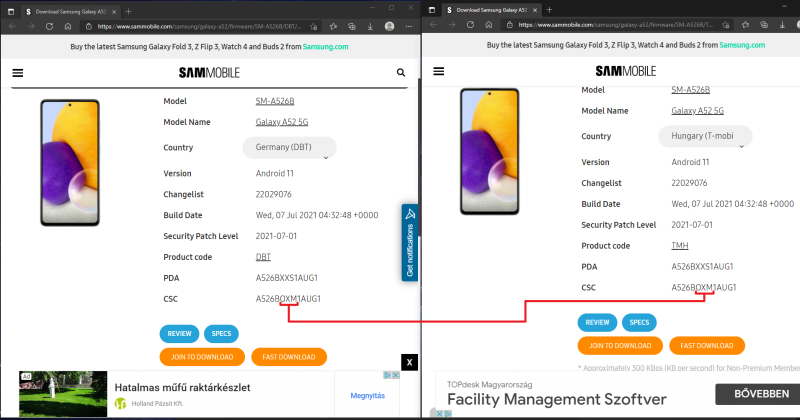Click Megnyitás in the Hatalmas műfű ad

[x=367, y=396]
